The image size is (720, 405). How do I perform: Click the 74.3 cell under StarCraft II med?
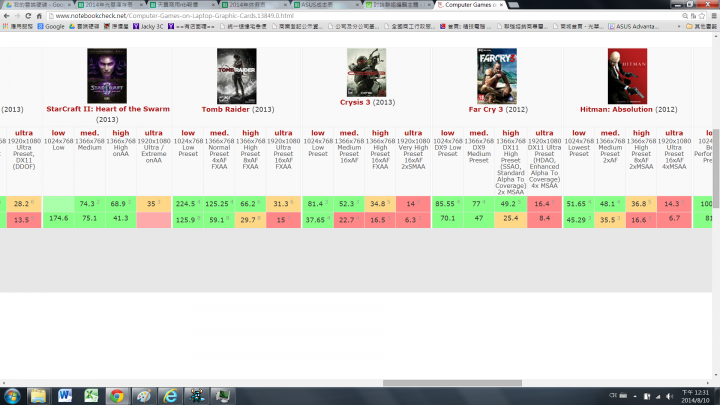(90, 203)
